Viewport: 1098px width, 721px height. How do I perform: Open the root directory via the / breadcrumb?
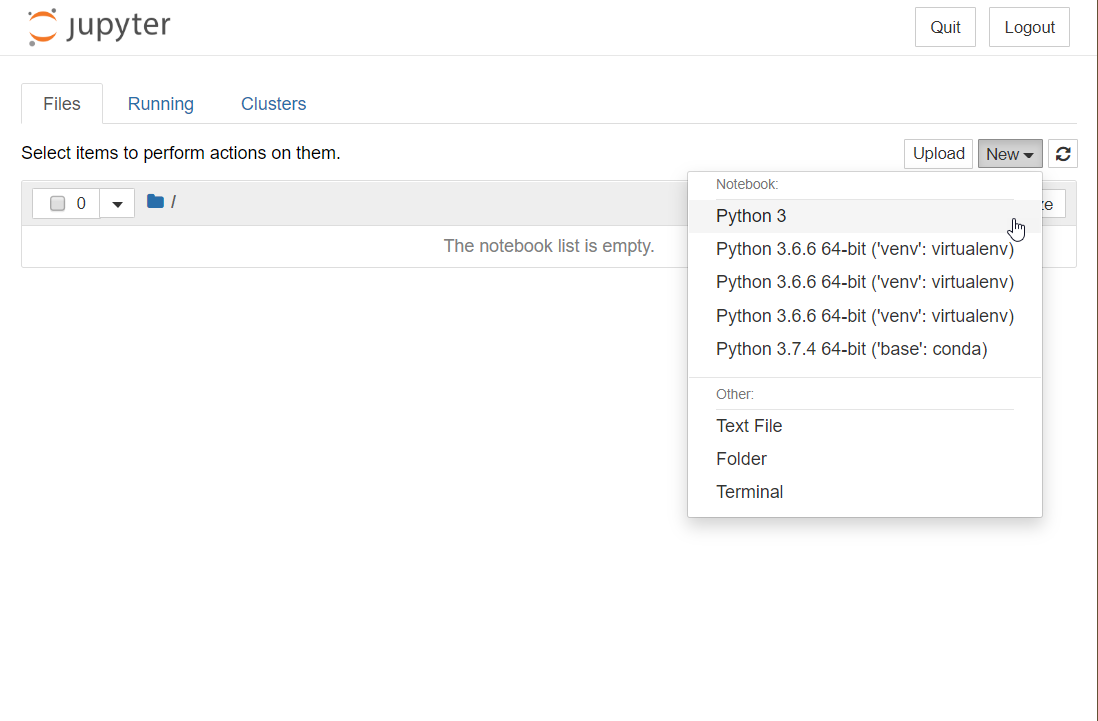click(174, 202)
